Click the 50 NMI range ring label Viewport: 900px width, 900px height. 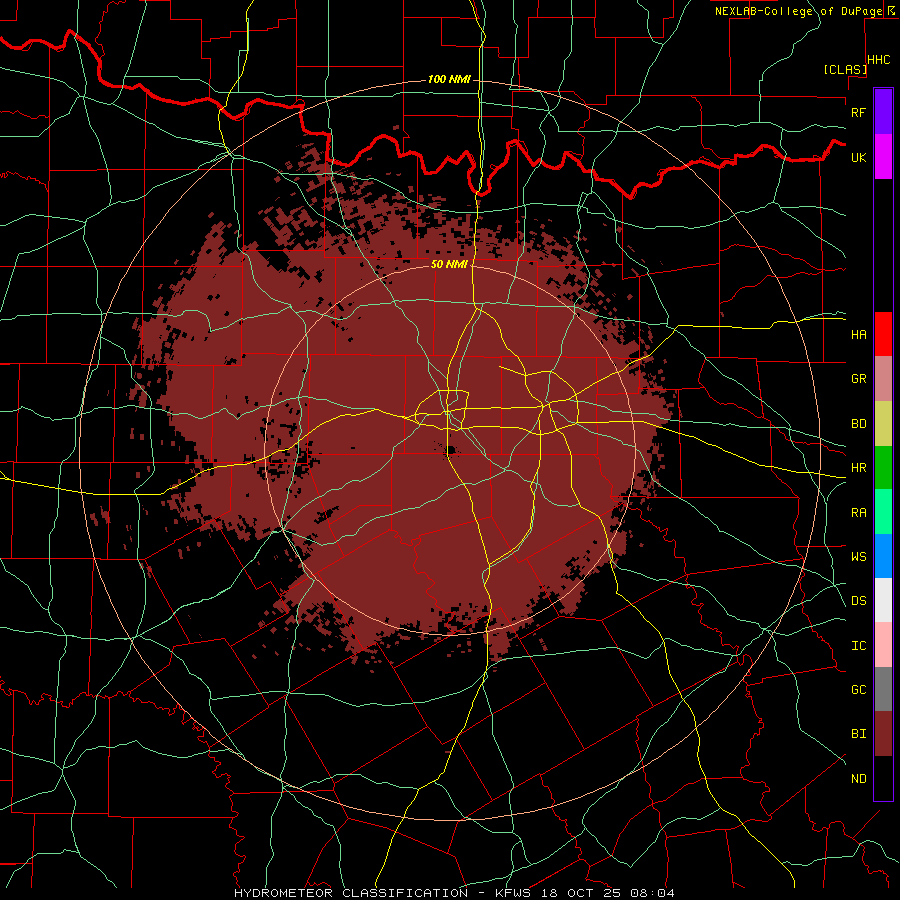click(x=449, y=264)
